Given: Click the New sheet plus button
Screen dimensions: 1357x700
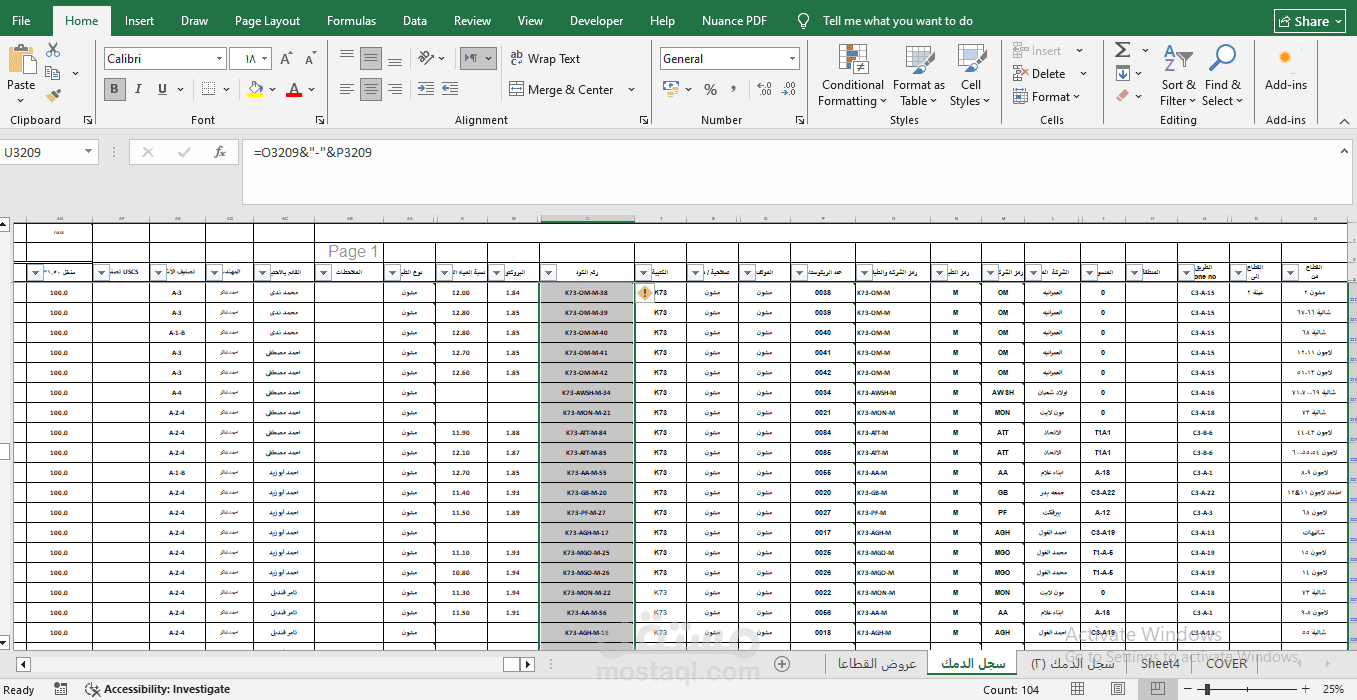Looking at the screenshot, I should 782,663.
